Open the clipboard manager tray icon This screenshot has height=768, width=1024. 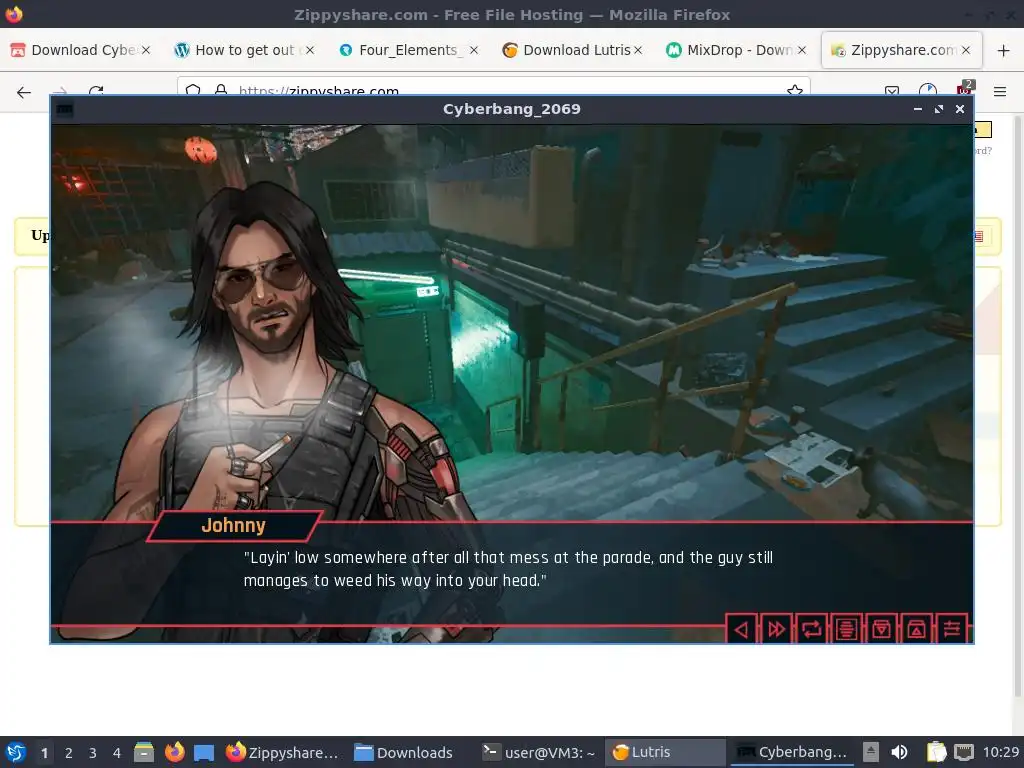(936, 752)
